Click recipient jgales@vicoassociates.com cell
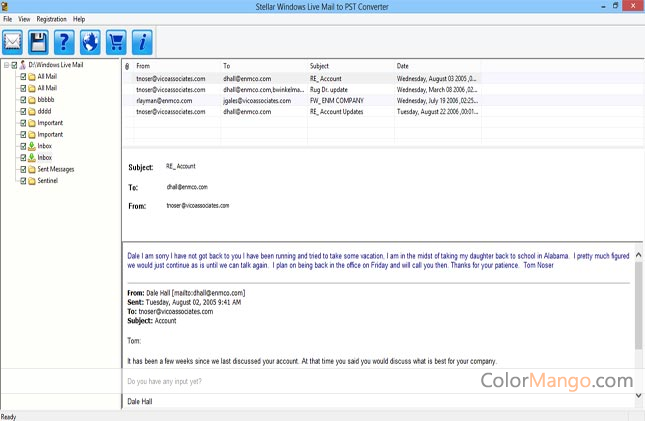Screen dimensions: 645x421 pyautogui.click(x=257, y=101)
